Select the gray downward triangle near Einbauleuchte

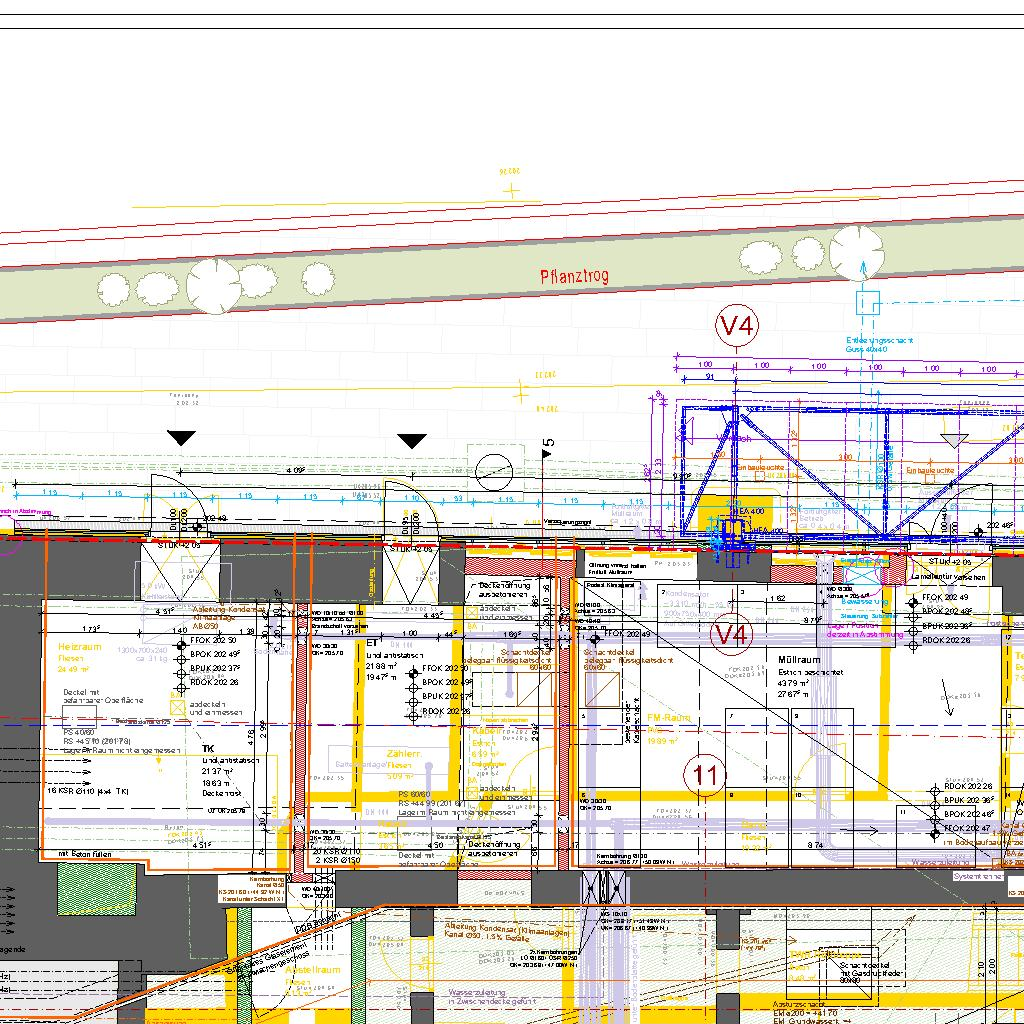(950, 439)
